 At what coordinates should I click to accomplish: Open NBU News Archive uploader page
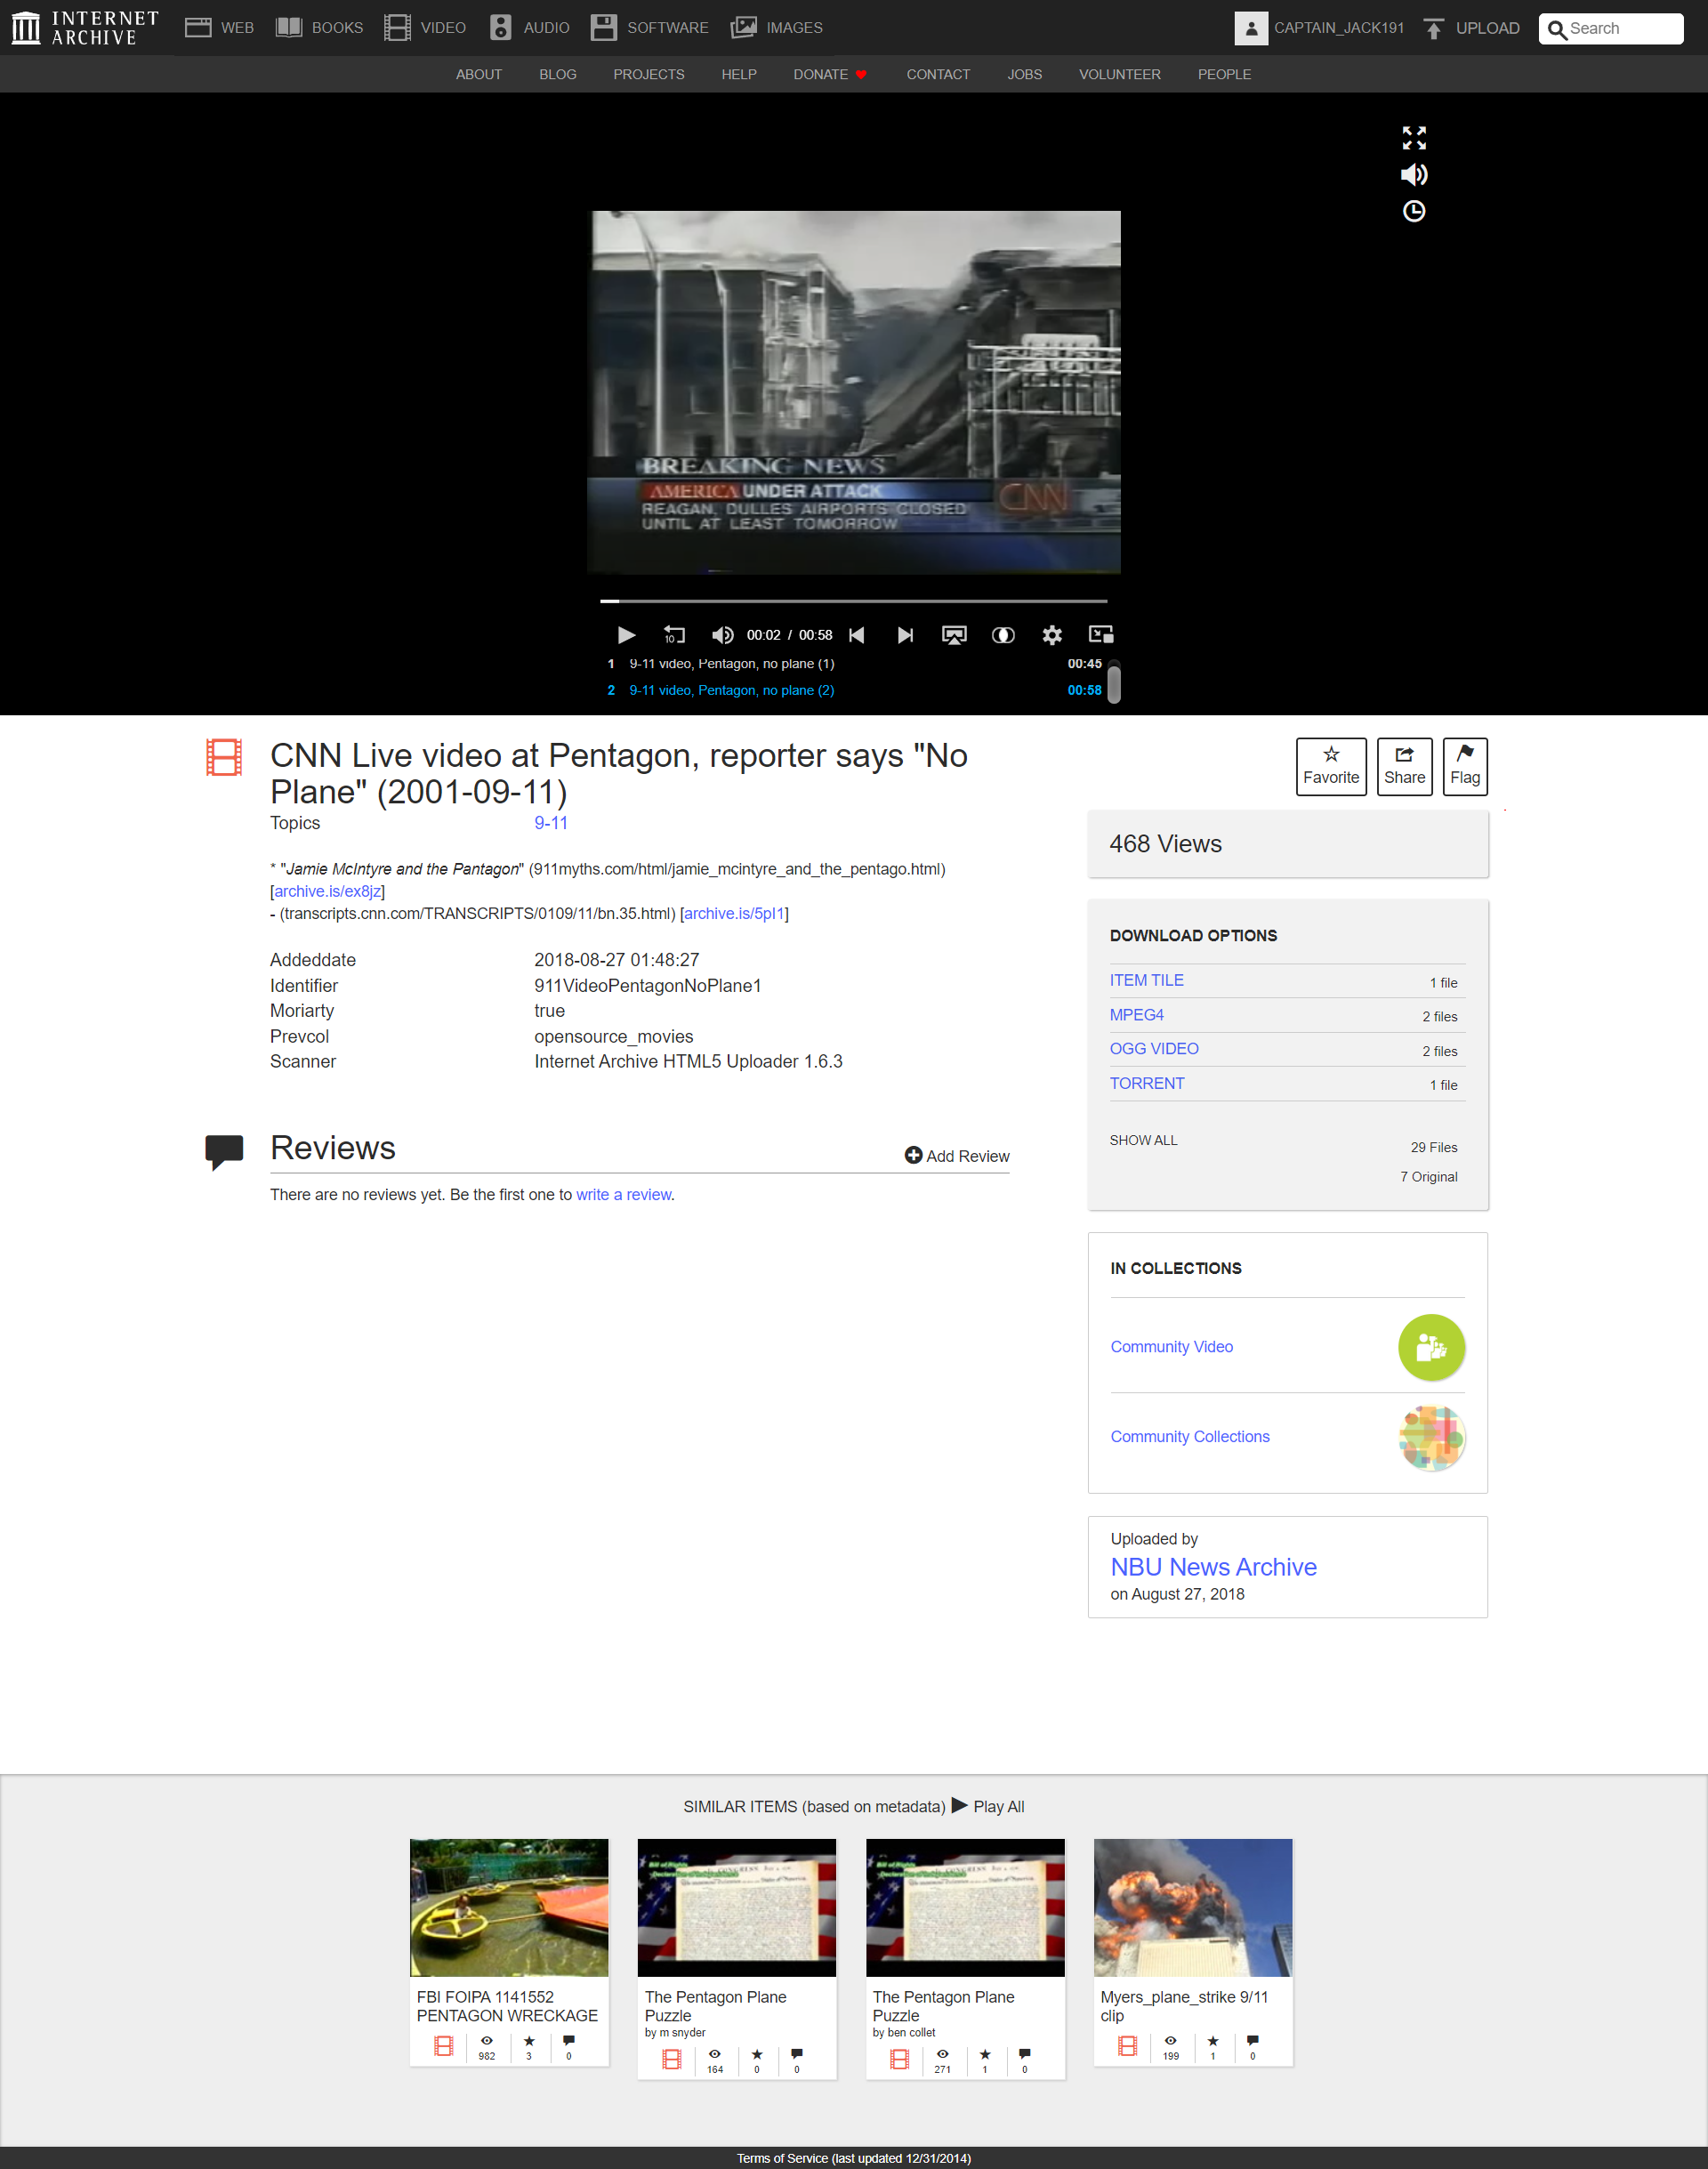coord(1213,1567)
